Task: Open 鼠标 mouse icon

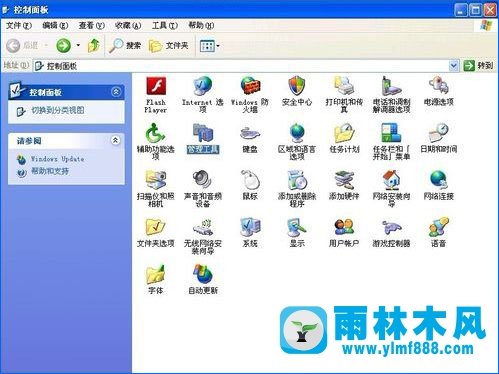Action: click(250, 185)
